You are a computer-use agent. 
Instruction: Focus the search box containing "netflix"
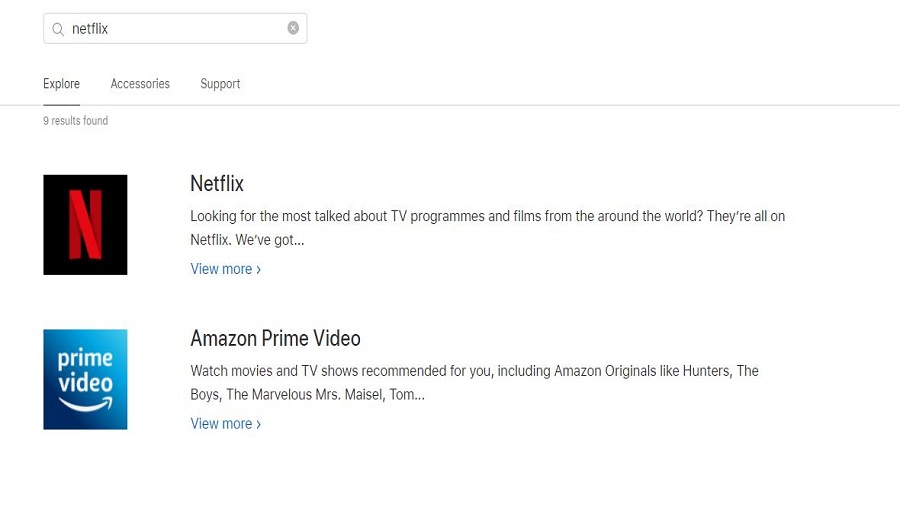click(175, 29)
